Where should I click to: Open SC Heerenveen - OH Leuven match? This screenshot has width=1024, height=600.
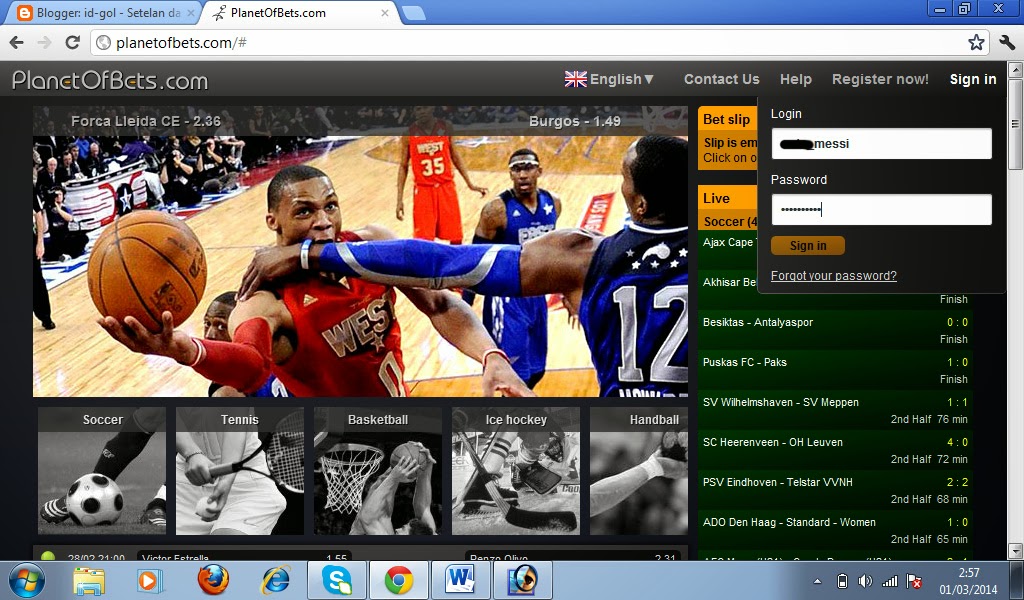835,450
